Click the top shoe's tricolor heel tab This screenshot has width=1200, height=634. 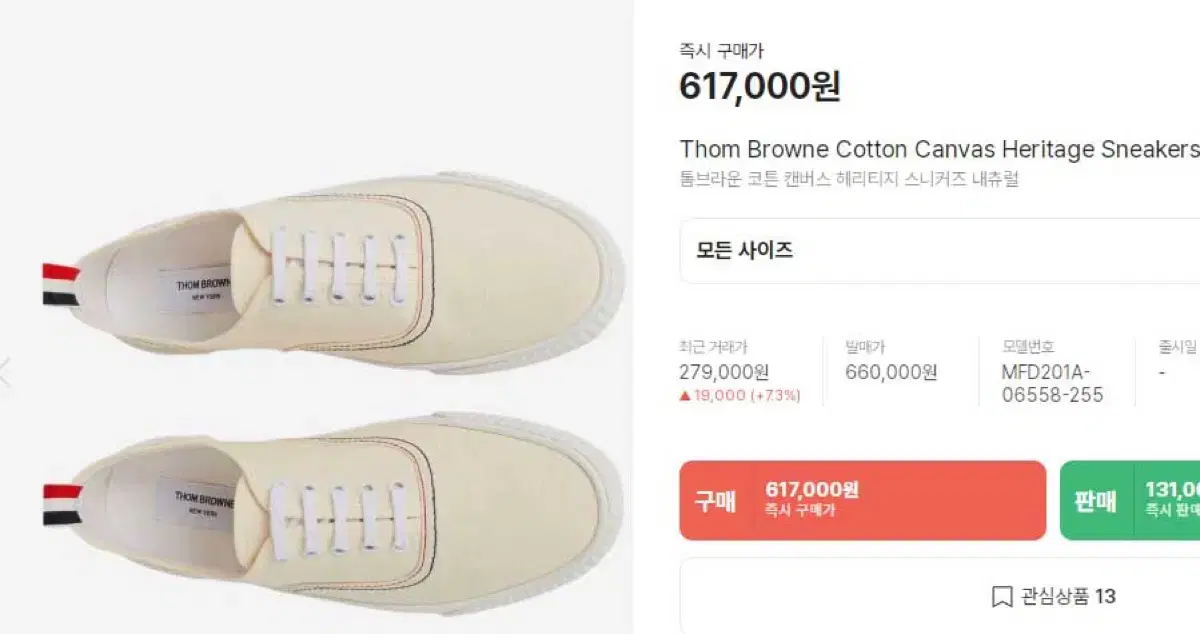click(60, 283)
